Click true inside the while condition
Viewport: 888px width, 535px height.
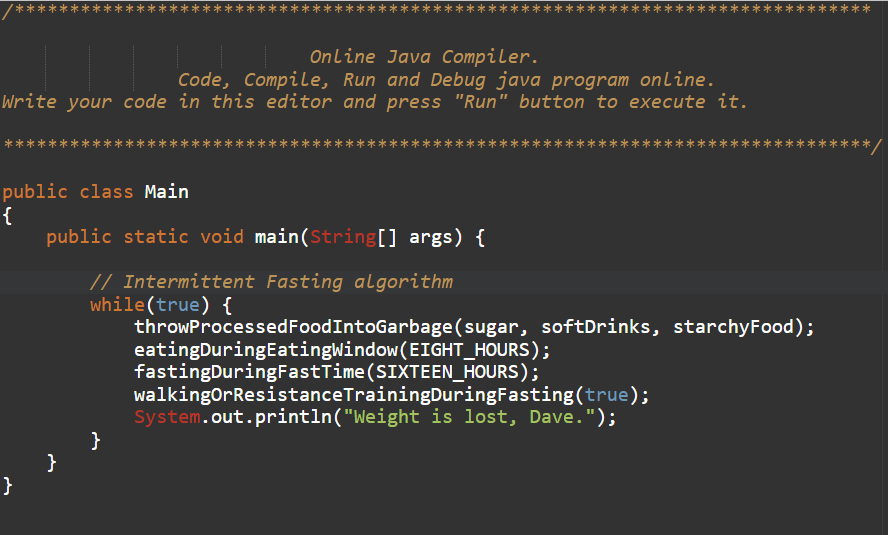pyautogui.click(x=178, y=304)
